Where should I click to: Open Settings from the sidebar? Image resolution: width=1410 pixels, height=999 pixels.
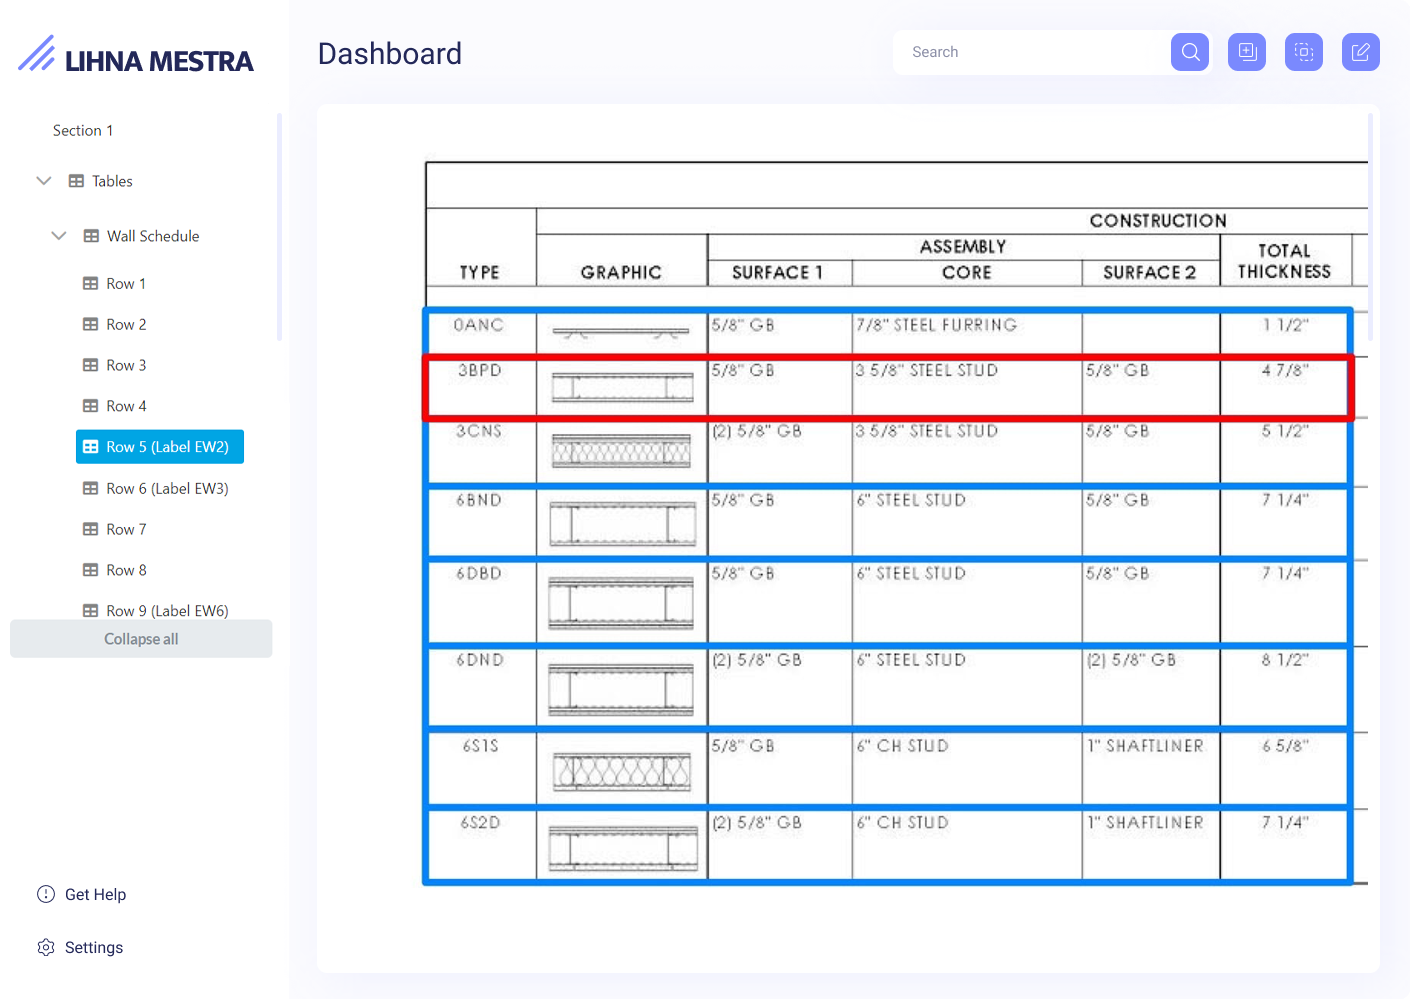93,947
